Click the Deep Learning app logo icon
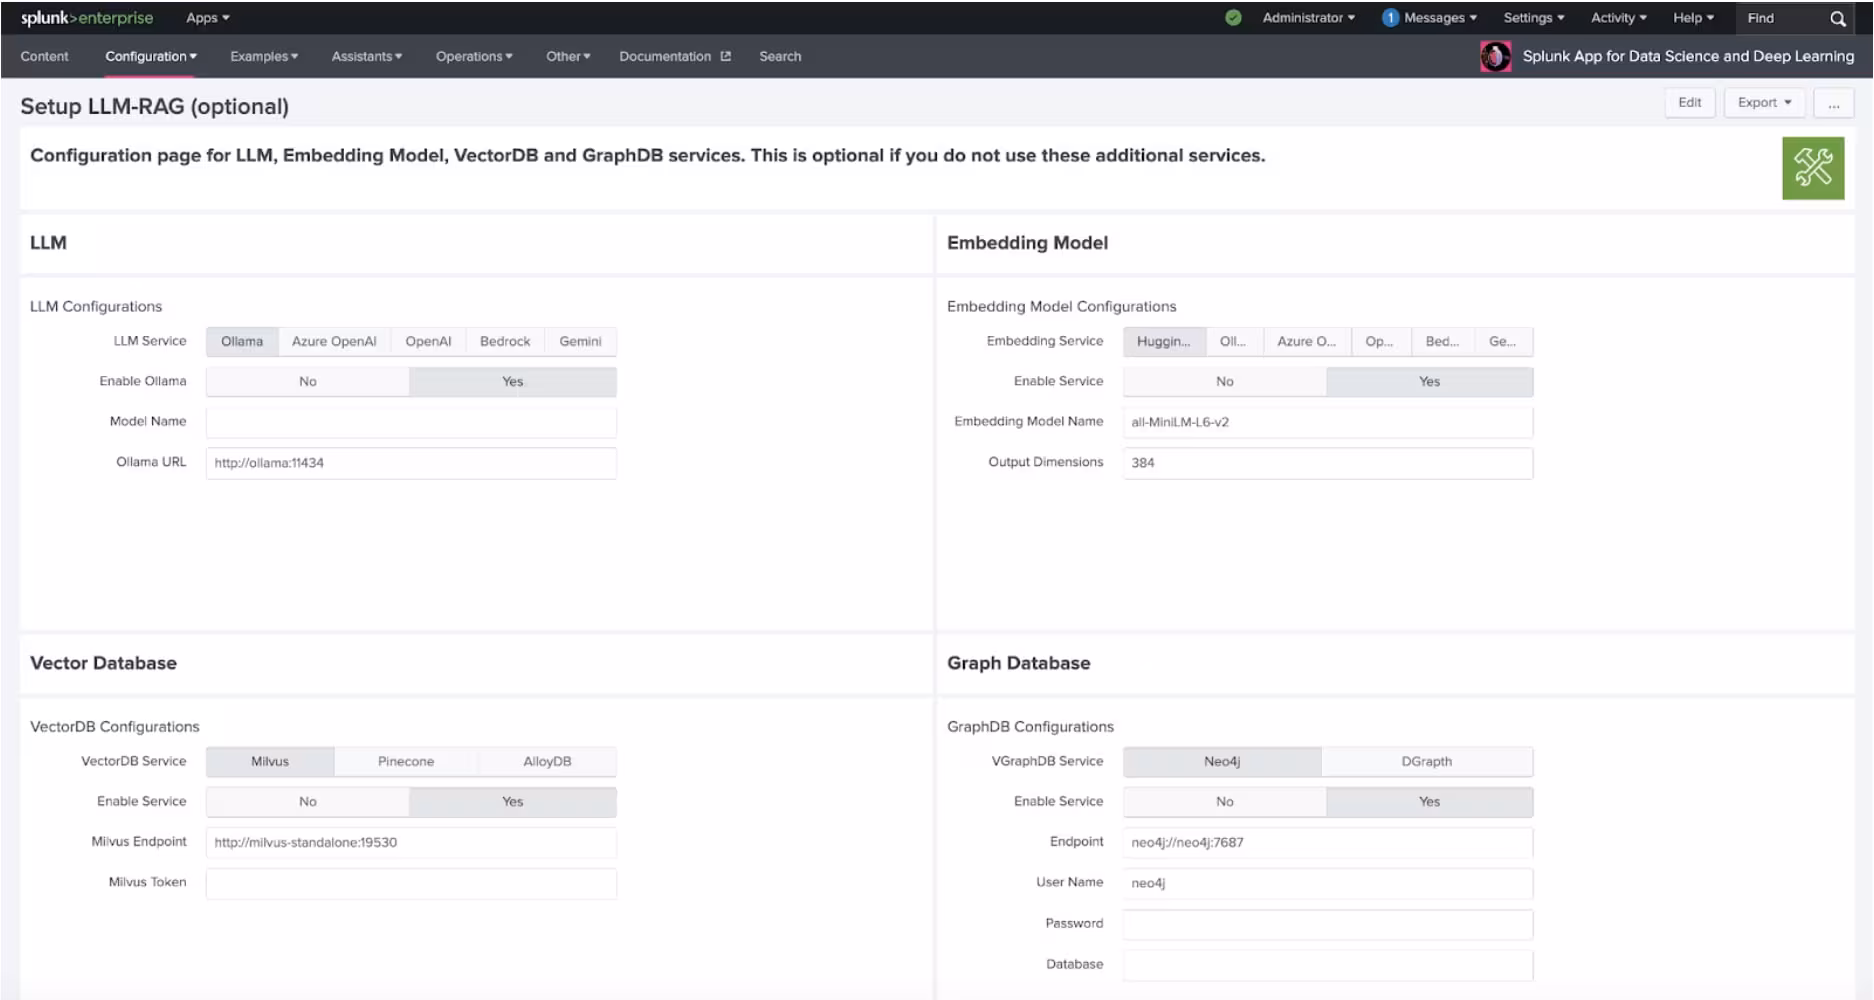This screenshot has height=1000, width=1874. (x=1495, y=56)
